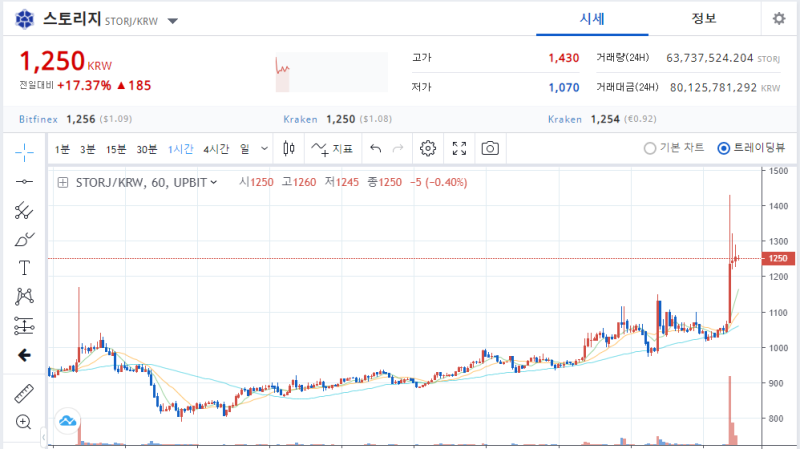
Task: Take a chart snapshot with camera
Action: pos(490,148)
